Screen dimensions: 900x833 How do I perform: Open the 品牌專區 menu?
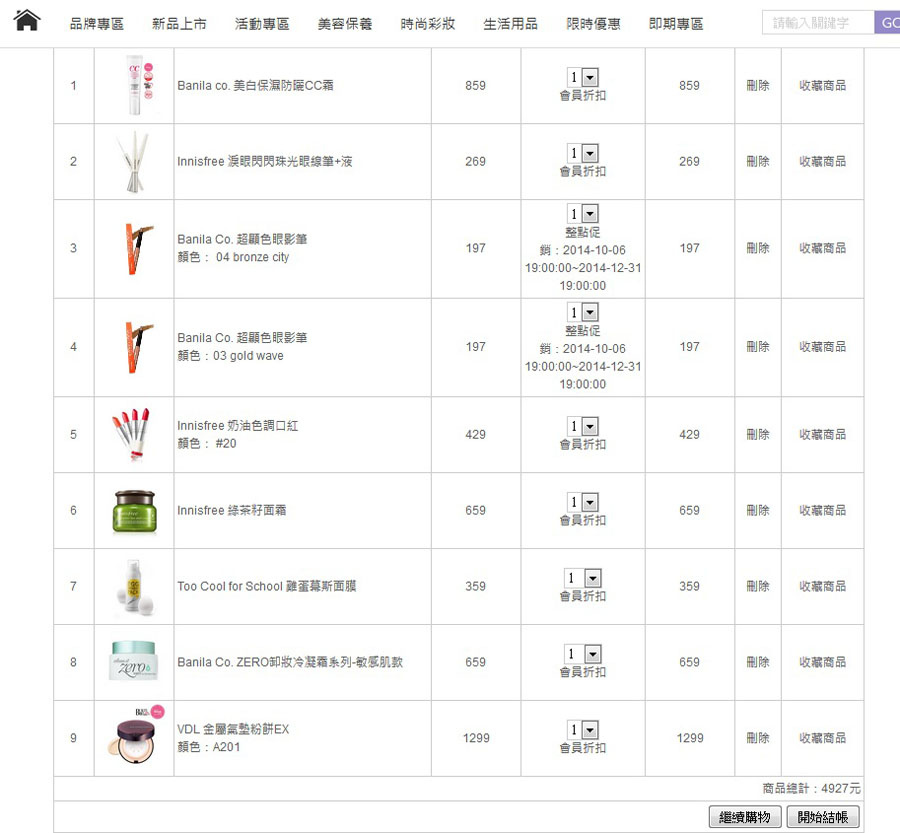tap(96, 24)
